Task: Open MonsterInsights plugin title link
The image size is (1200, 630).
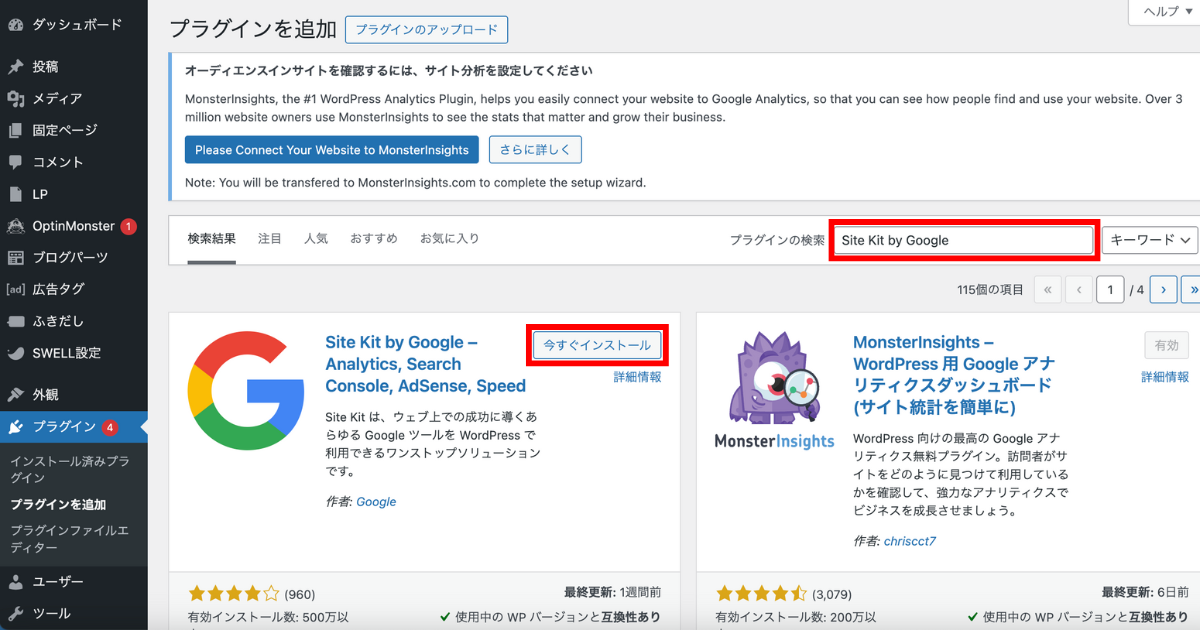Action: click(x=954, y=375)
